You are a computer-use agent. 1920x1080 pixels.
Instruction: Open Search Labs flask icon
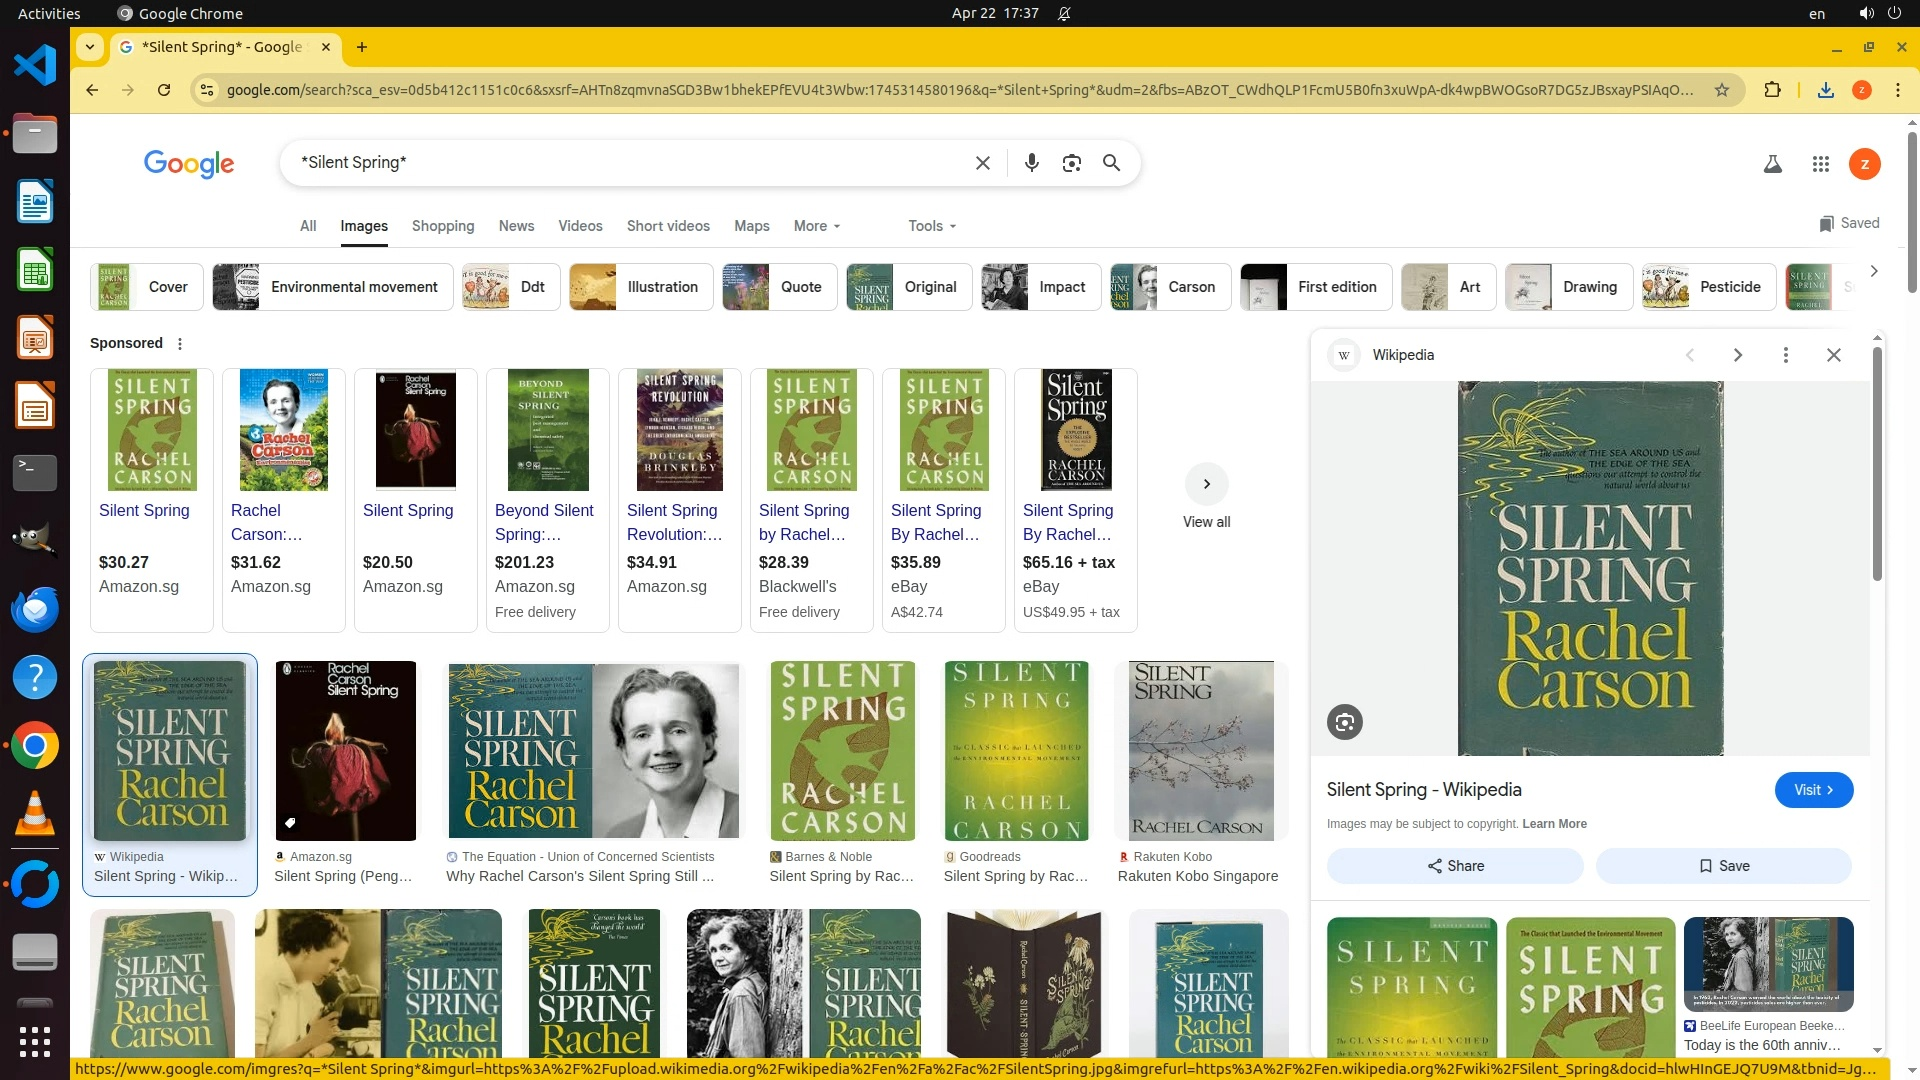point(1772,164)
